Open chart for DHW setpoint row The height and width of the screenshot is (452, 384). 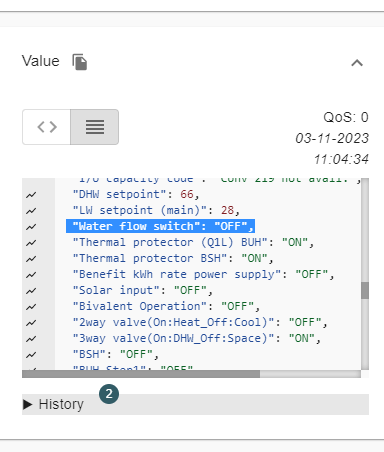pyautogui.click(x=31, y=195)
